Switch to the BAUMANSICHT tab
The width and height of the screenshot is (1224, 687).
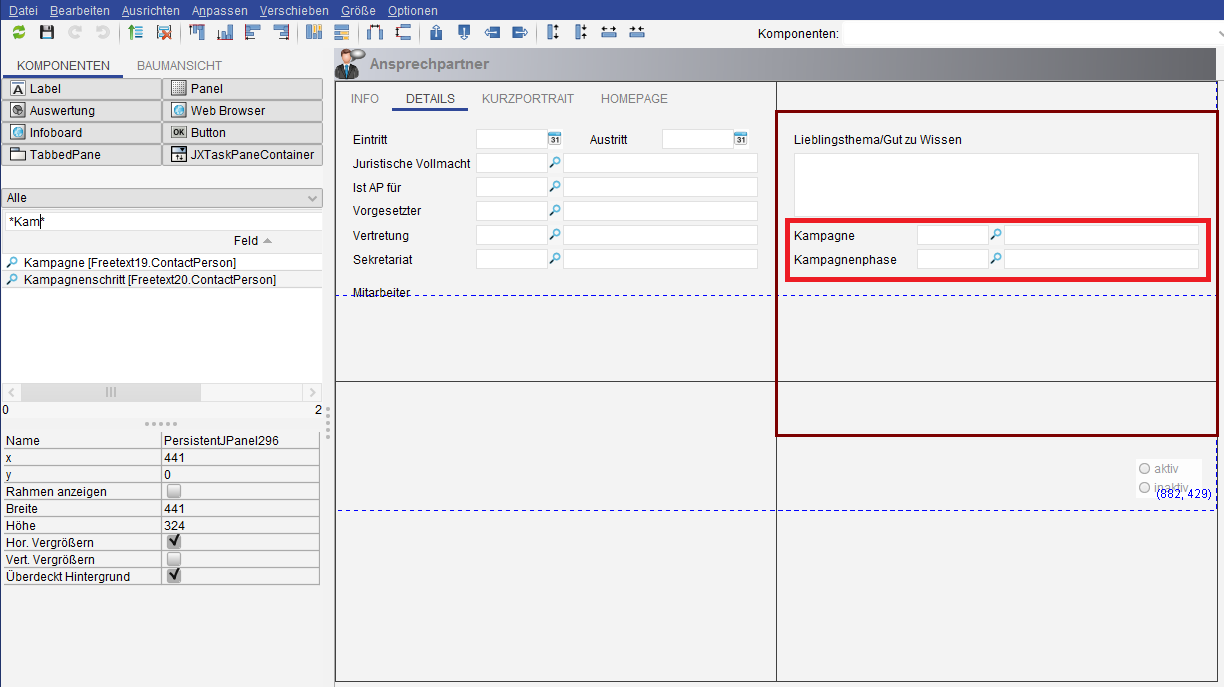[179, 66]
